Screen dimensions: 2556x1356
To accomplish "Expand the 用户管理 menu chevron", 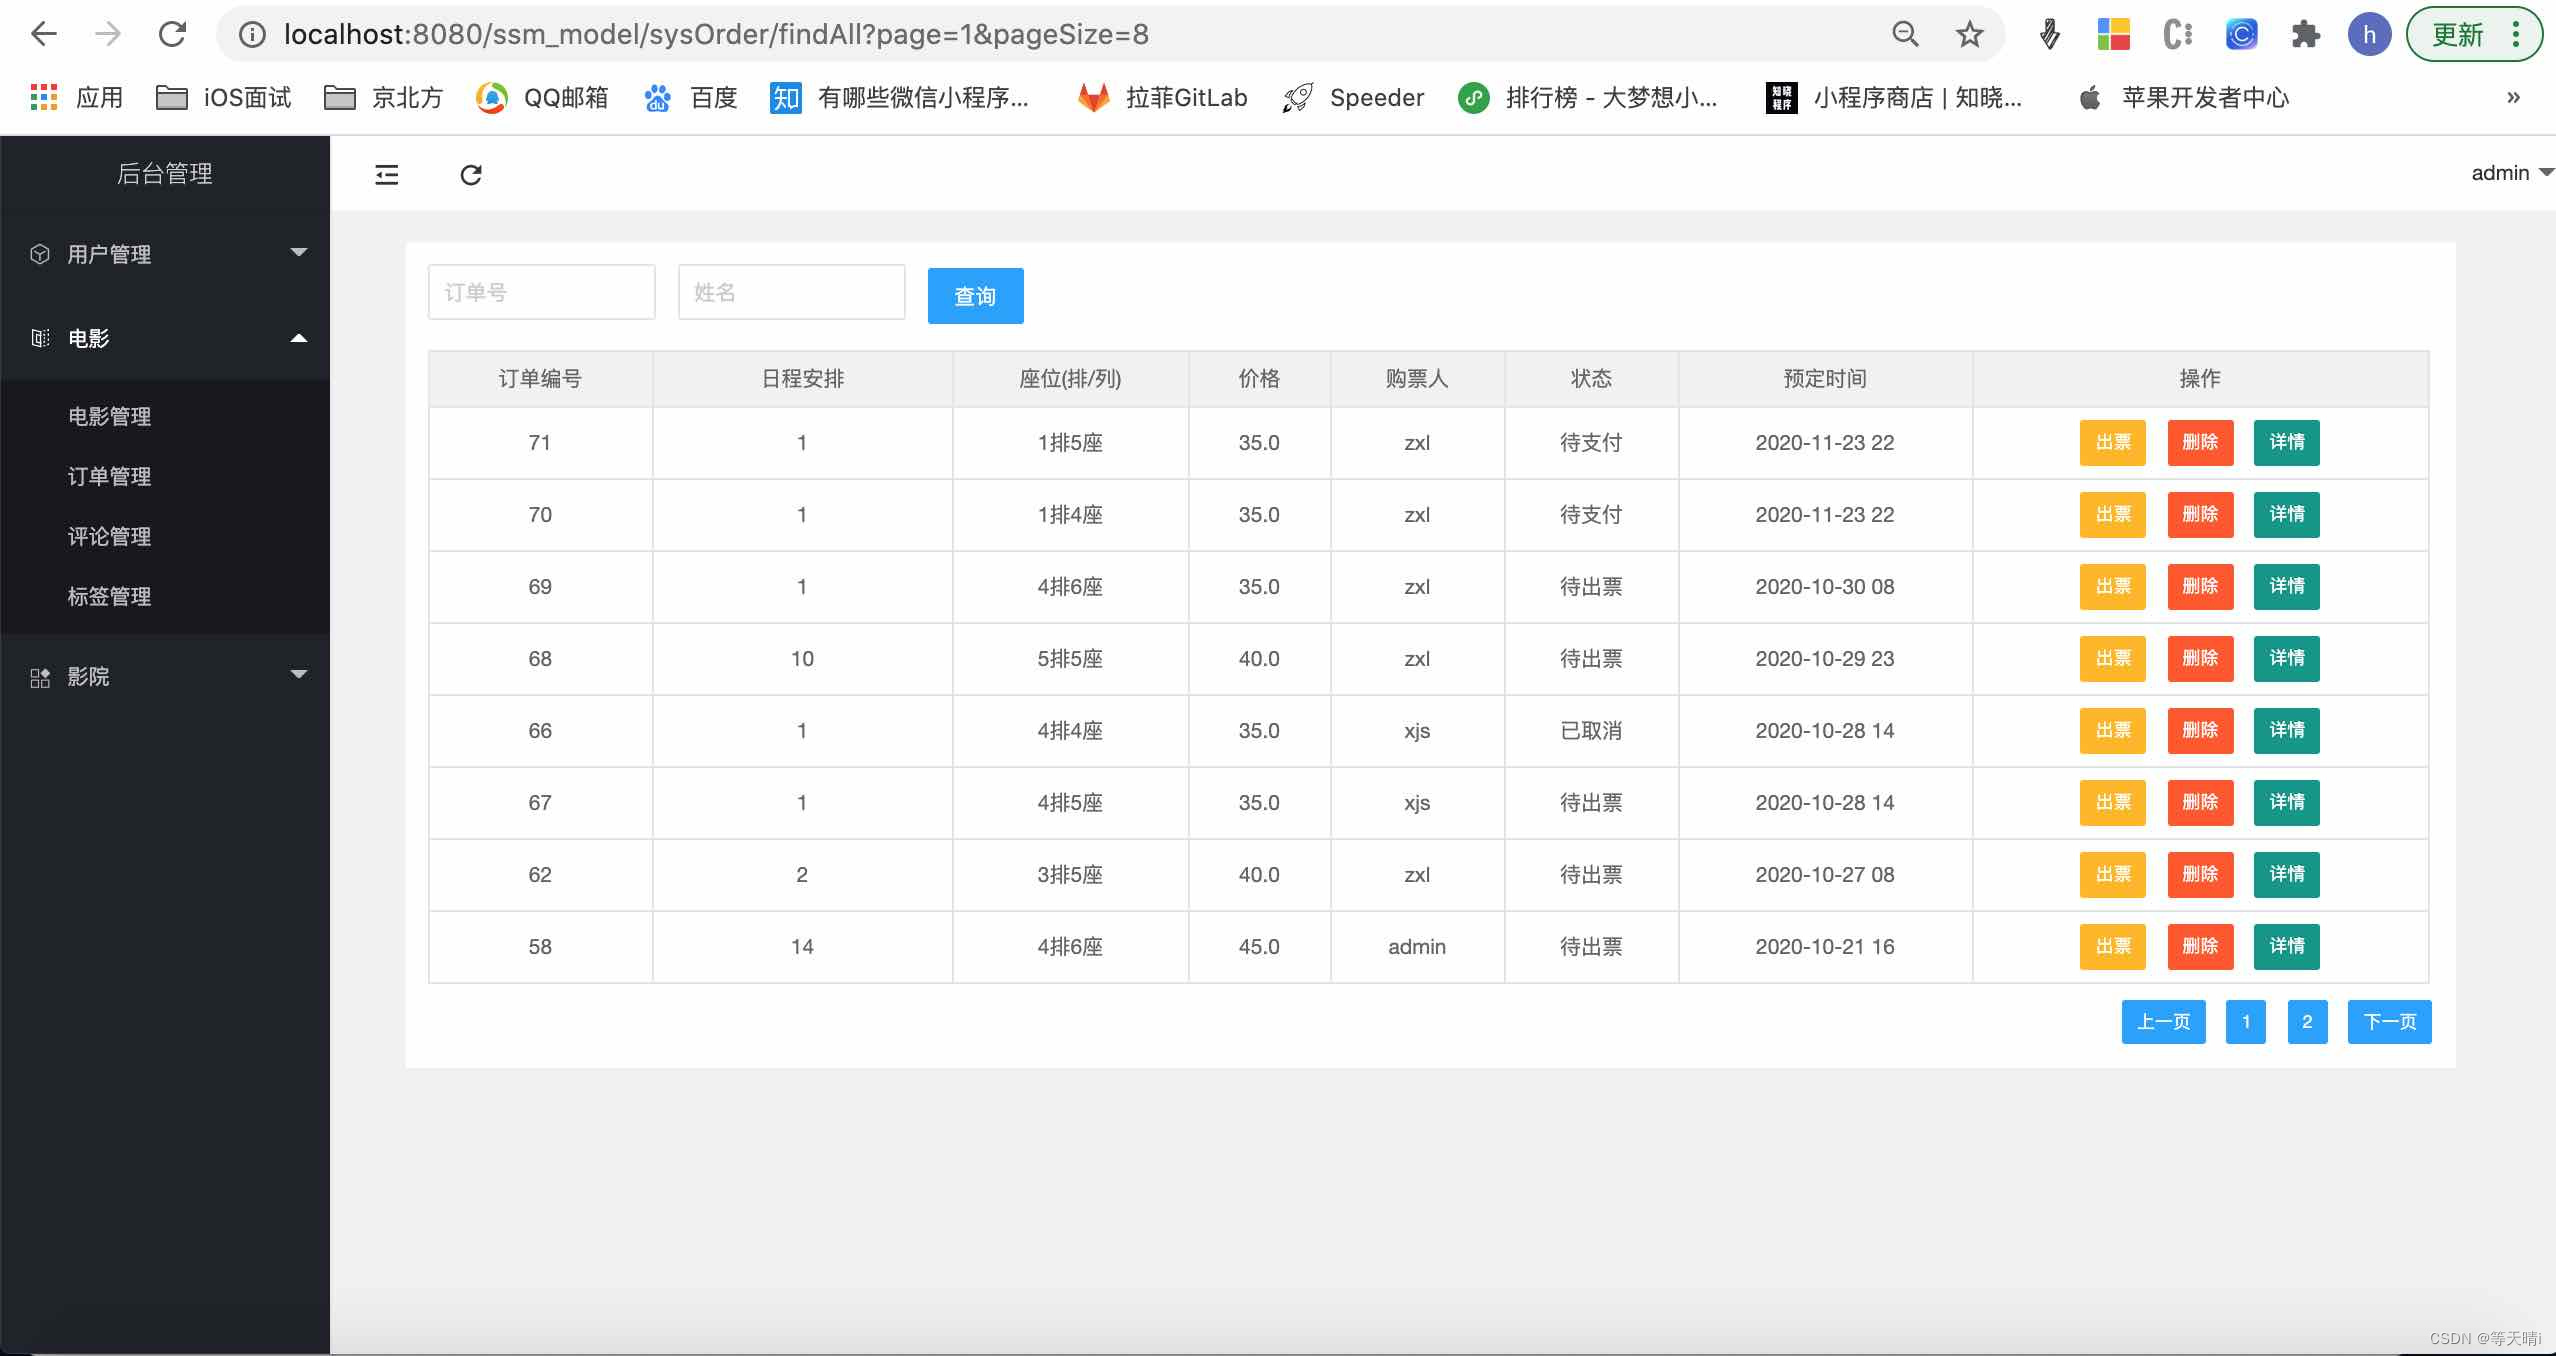I will (x=298, y=254).
